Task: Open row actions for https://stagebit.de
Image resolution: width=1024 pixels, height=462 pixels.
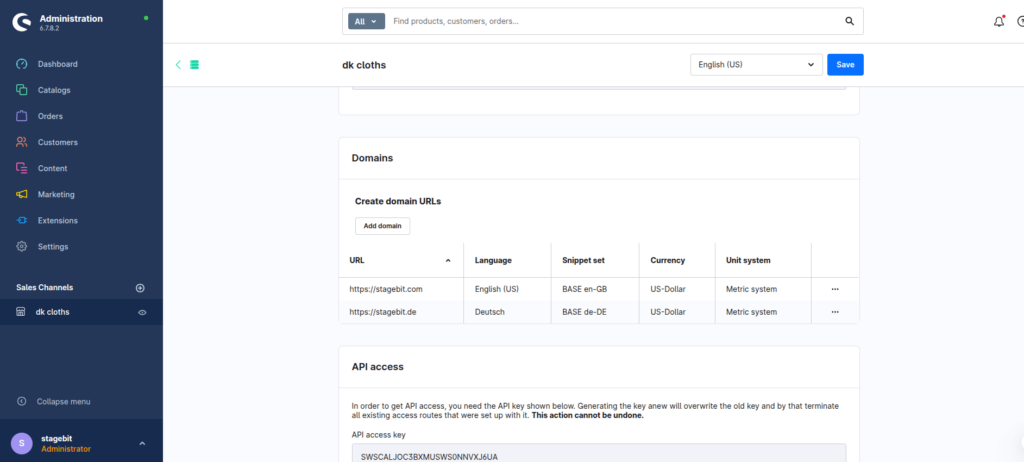Action: (x=835, y=312)
